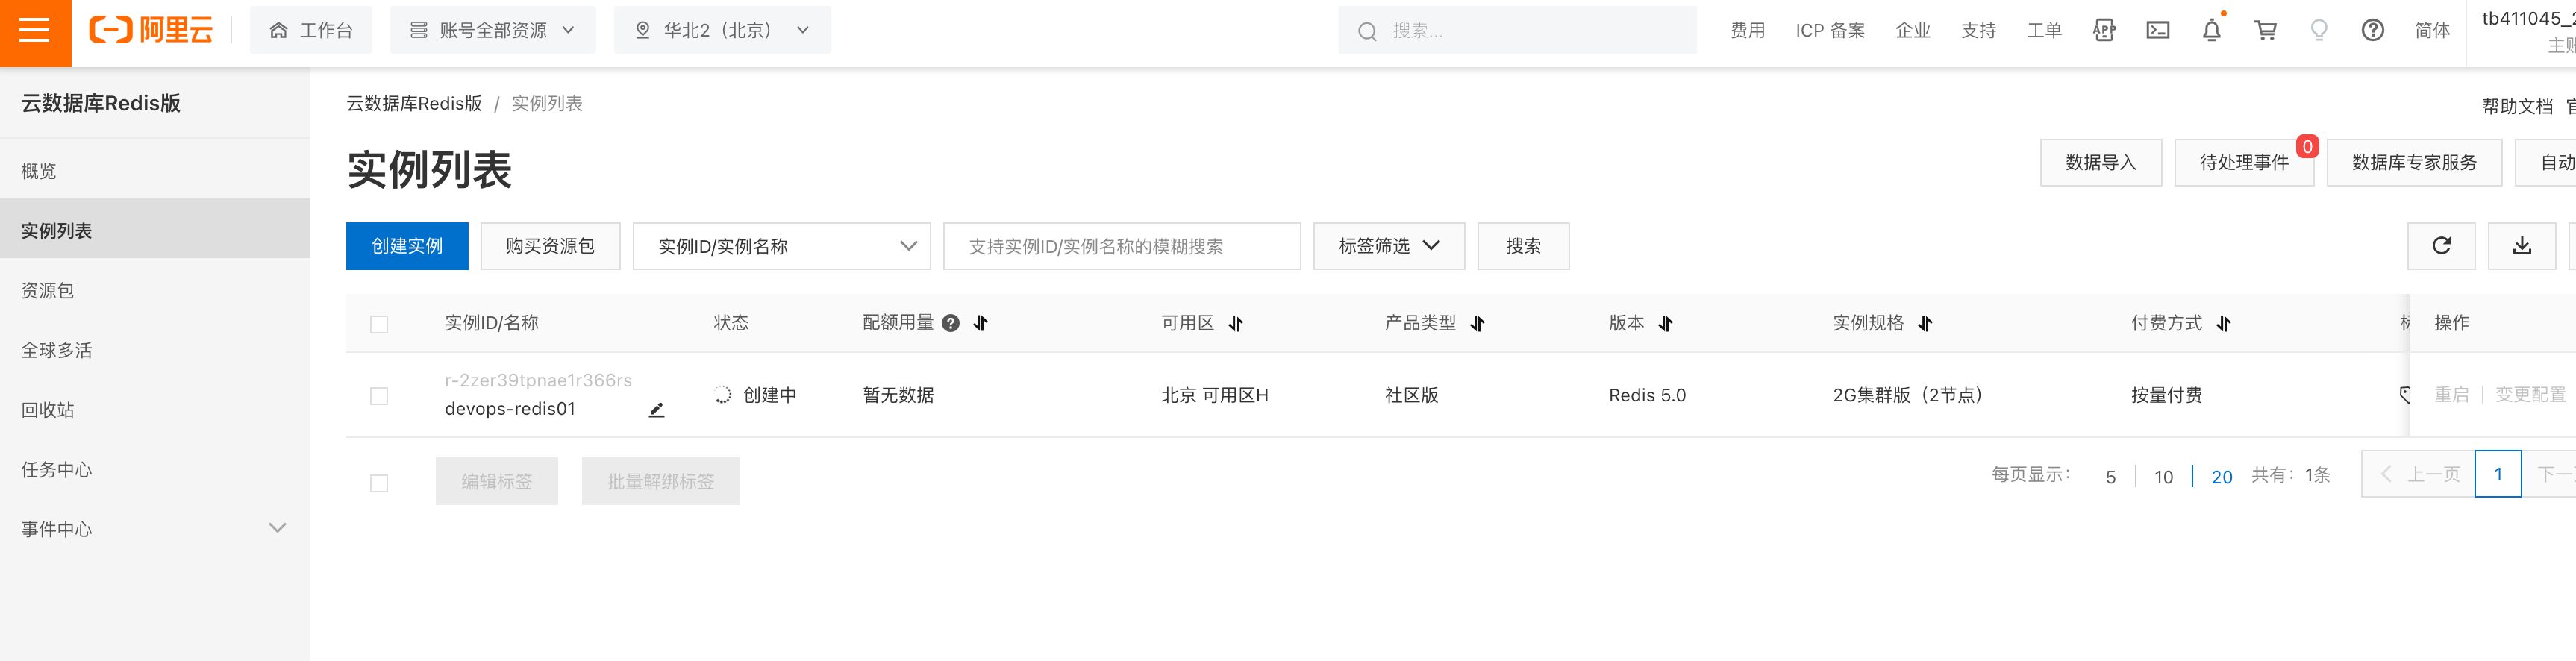The height and width of the screenshot is (661, 2576).
Task: Click the quota usage help icon
Action: point(950,323)
